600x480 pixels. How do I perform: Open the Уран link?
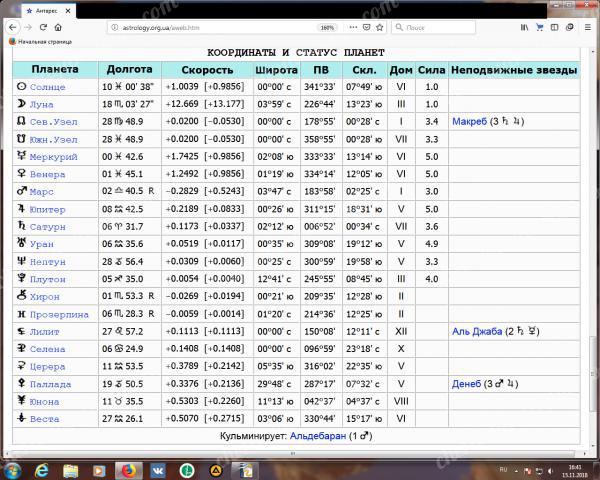[x=42, y=244]
